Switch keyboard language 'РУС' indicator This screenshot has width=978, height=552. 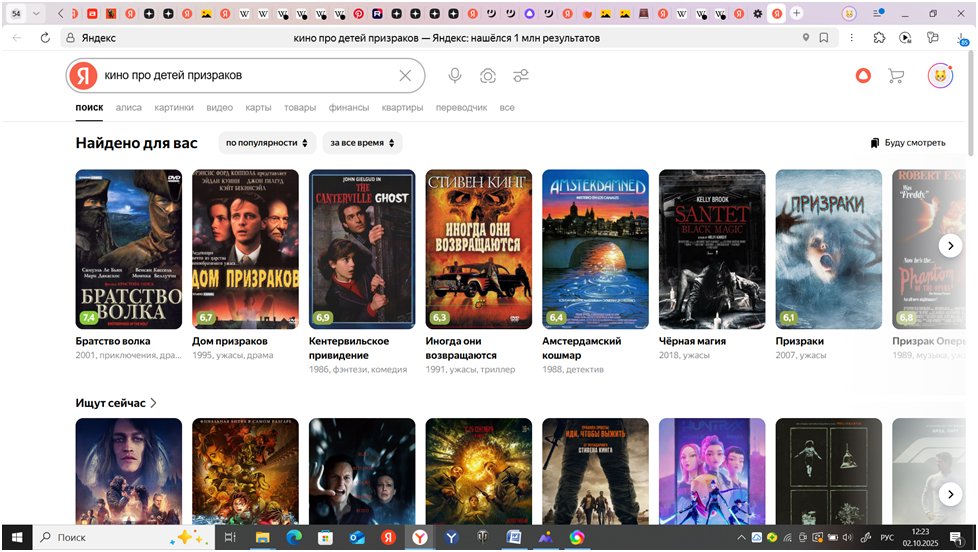point(887,537)
